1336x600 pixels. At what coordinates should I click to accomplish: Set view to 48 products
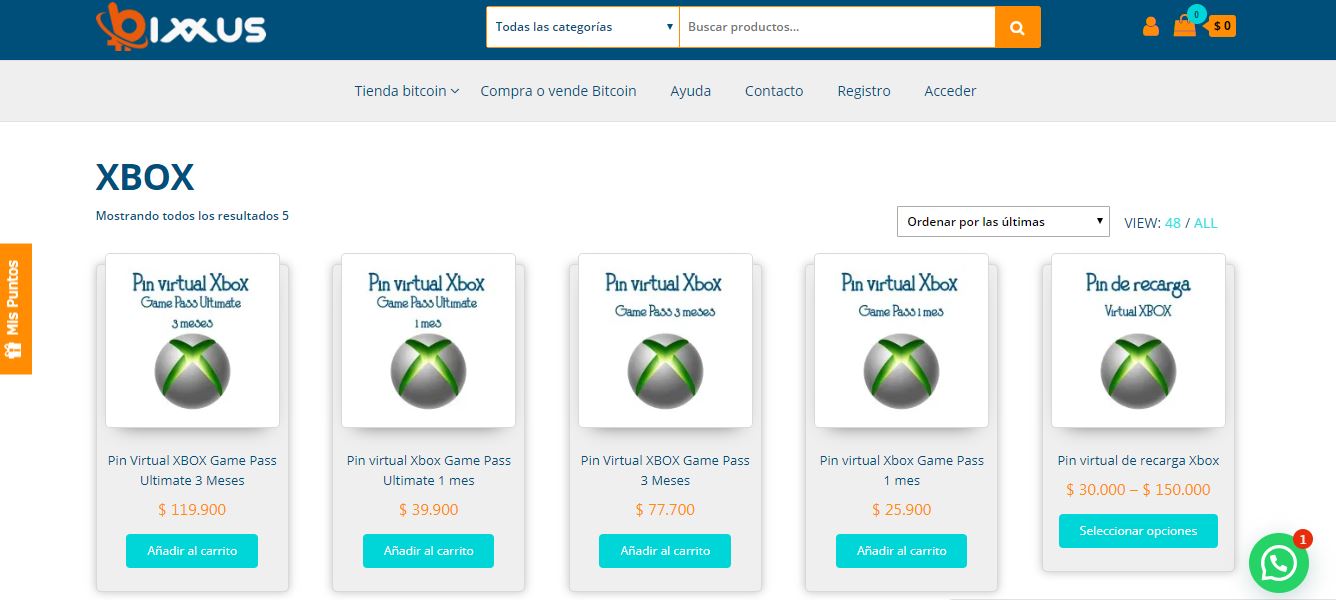point(1173,223)
